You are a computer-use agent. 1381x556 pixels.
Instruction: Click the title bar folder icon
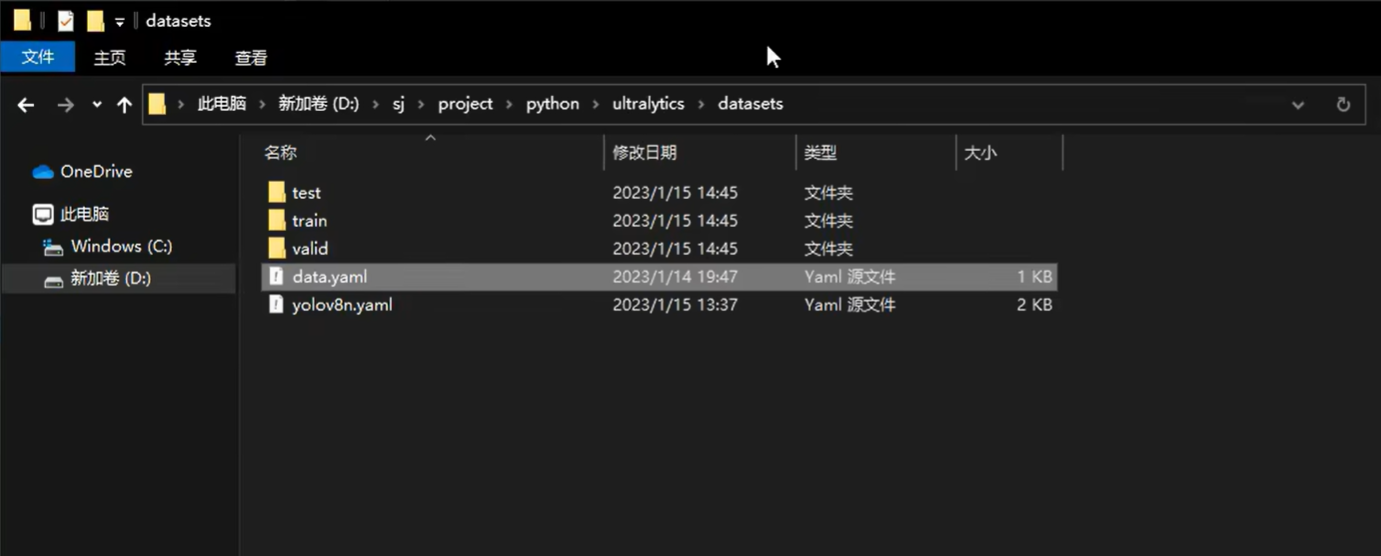[22, 20]
